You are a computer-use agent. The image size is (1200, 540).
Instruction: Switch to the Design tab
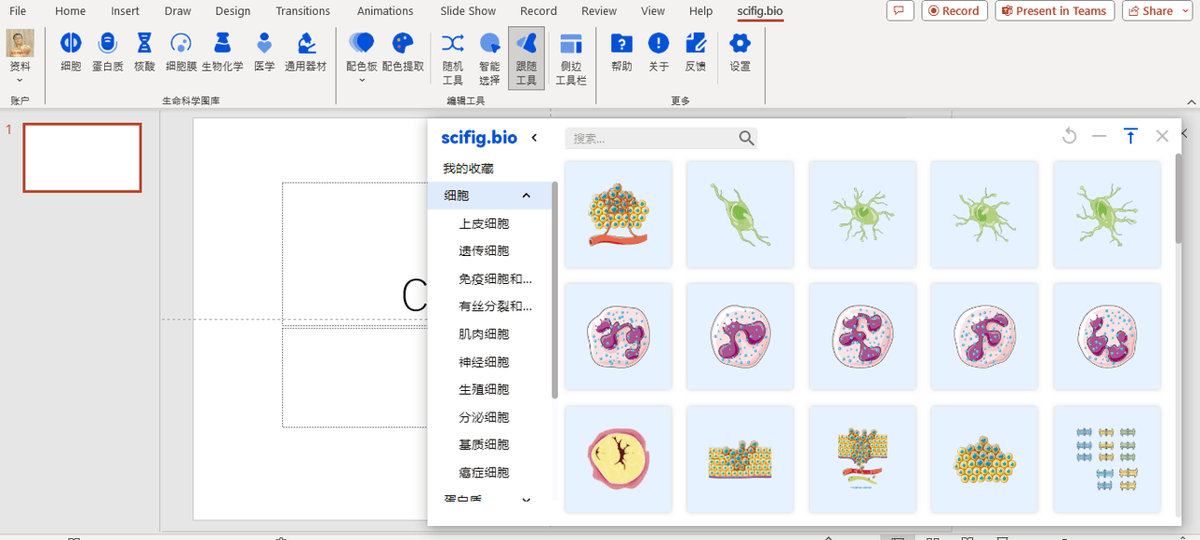click(233, 11)
